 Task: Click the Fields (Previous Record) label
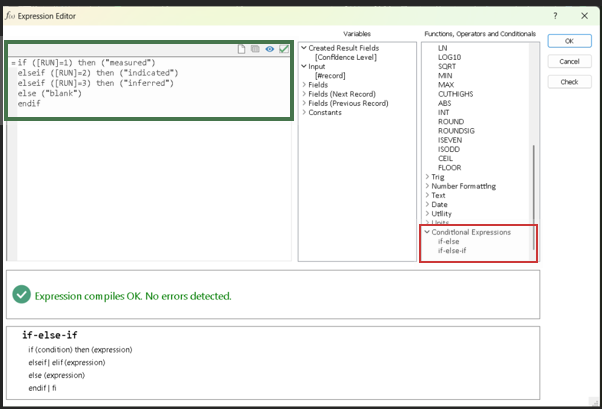click(x=348, y=103)
